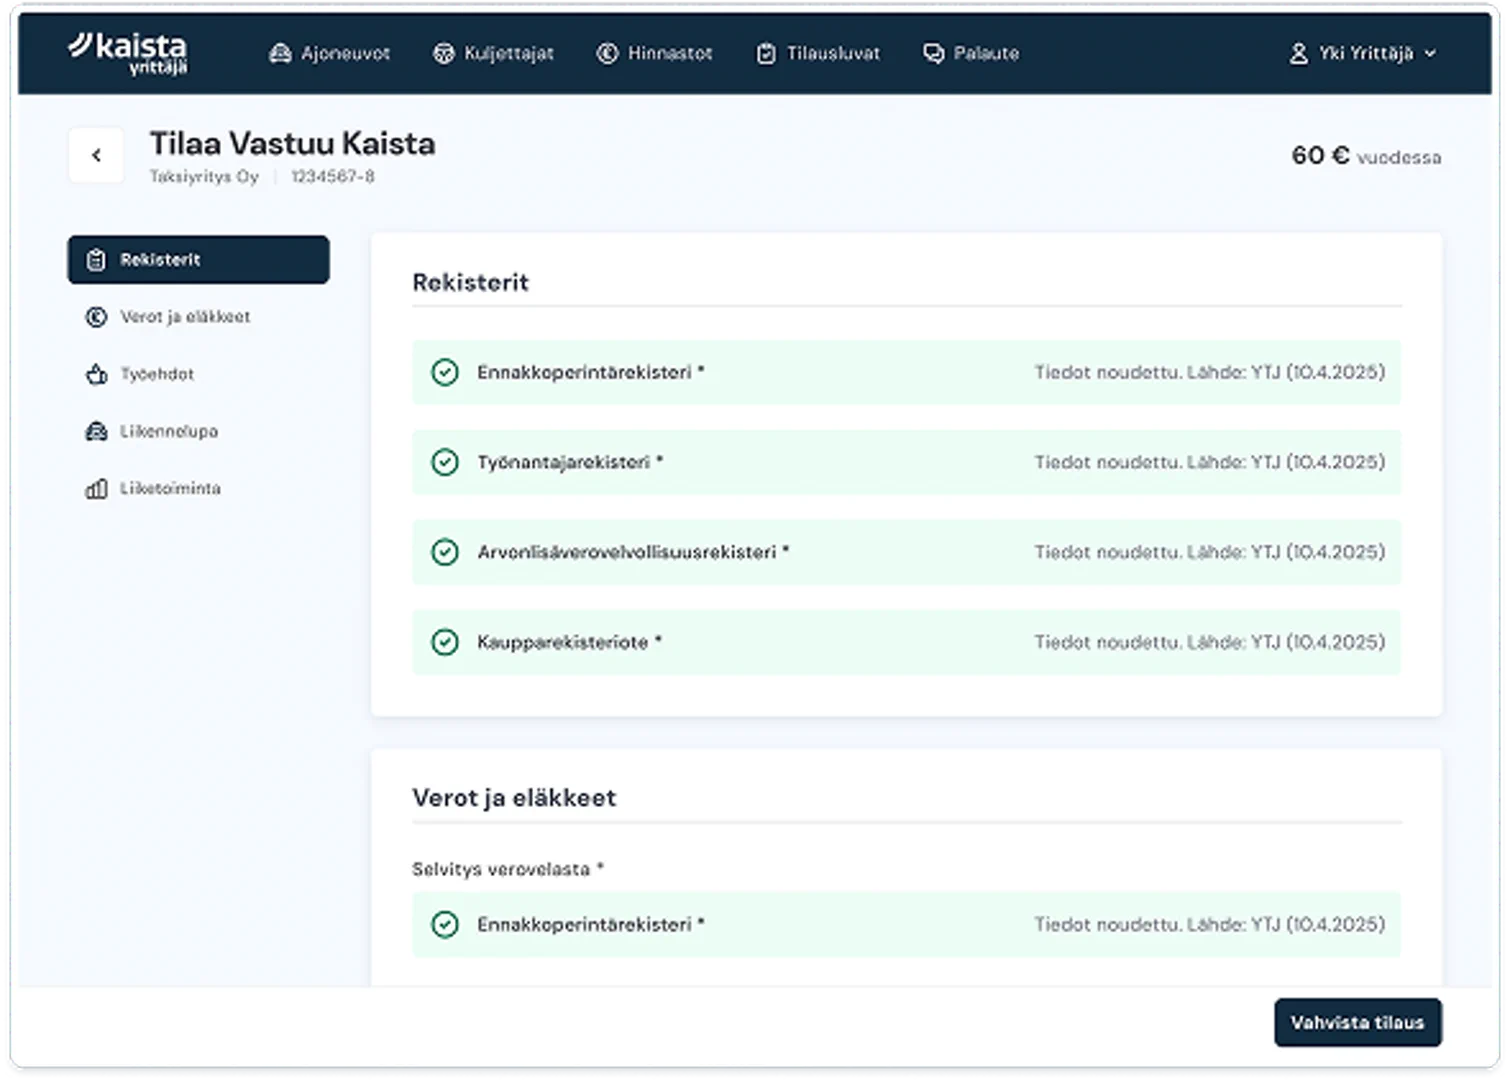Click the checkmark in the Rekisterit section's Ennakkoperintärekisteri row

(x=445, y=372)
